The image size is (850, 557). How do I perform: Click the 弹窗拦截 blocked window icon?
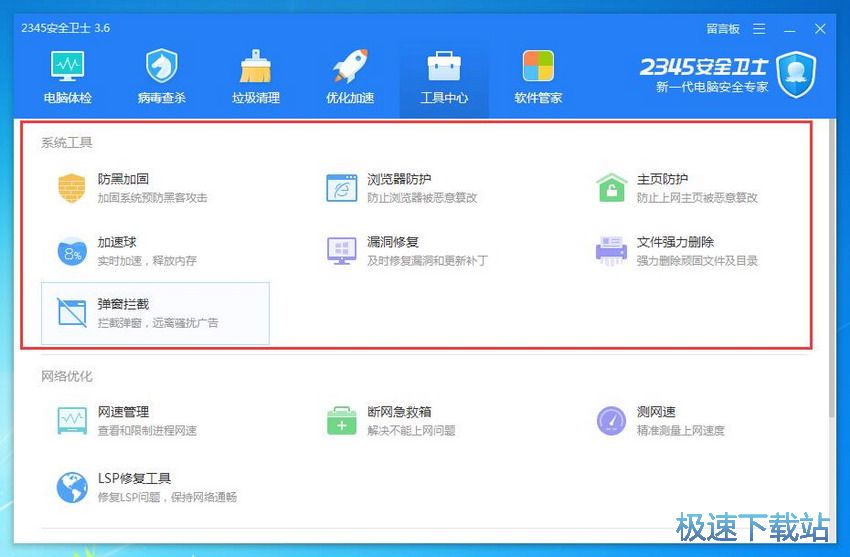(72, 313)
